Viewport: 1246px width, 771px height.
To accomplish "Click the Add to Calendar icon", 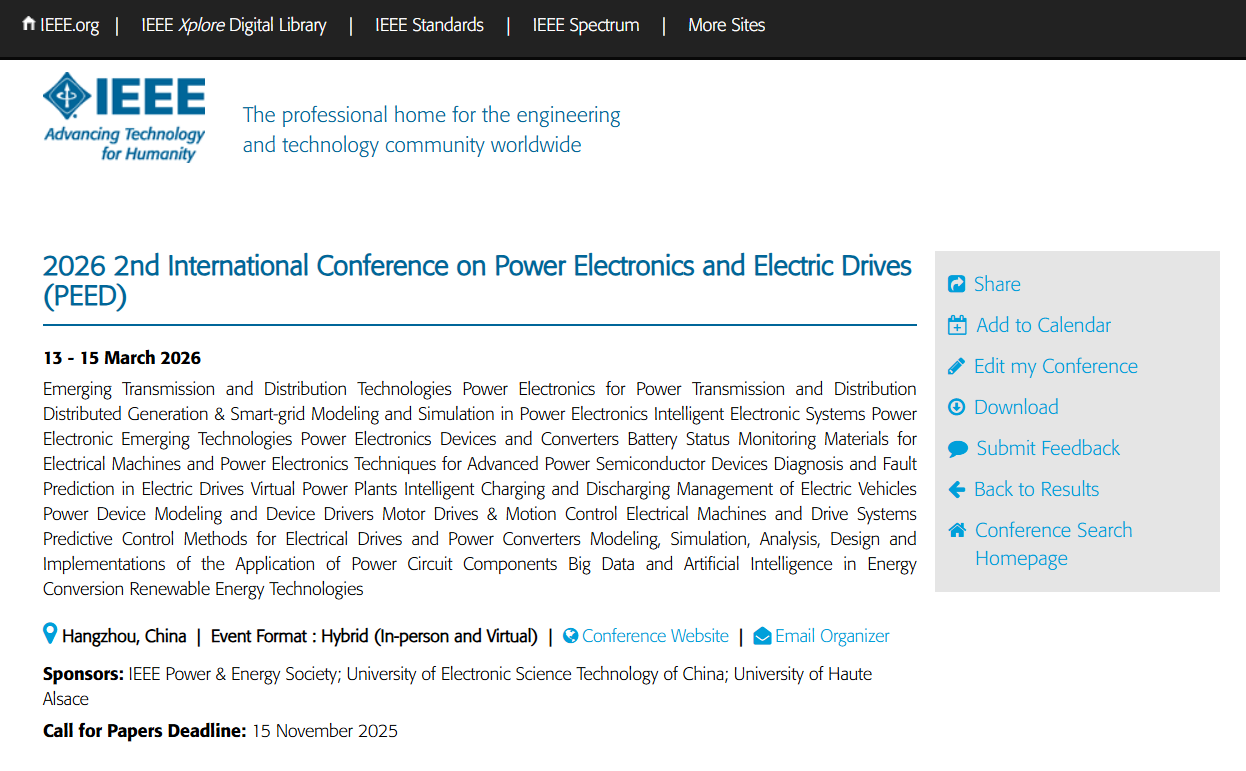I will click(x=957, y=326).
